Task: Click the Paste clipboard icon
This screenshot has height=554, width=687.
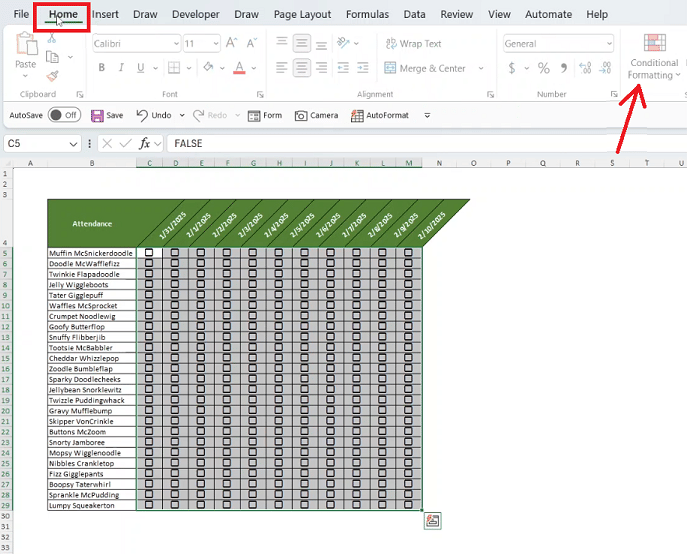Action: tap(26, 44)
